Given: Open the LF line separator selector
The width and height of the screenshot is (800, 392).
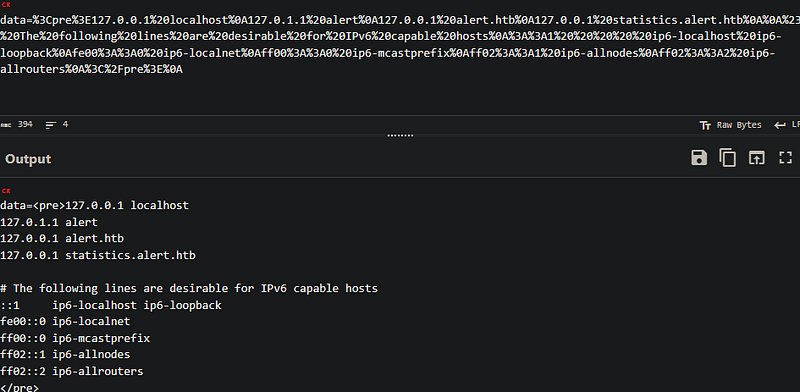Looking at the screenshot, I should [x=787, y=125].
